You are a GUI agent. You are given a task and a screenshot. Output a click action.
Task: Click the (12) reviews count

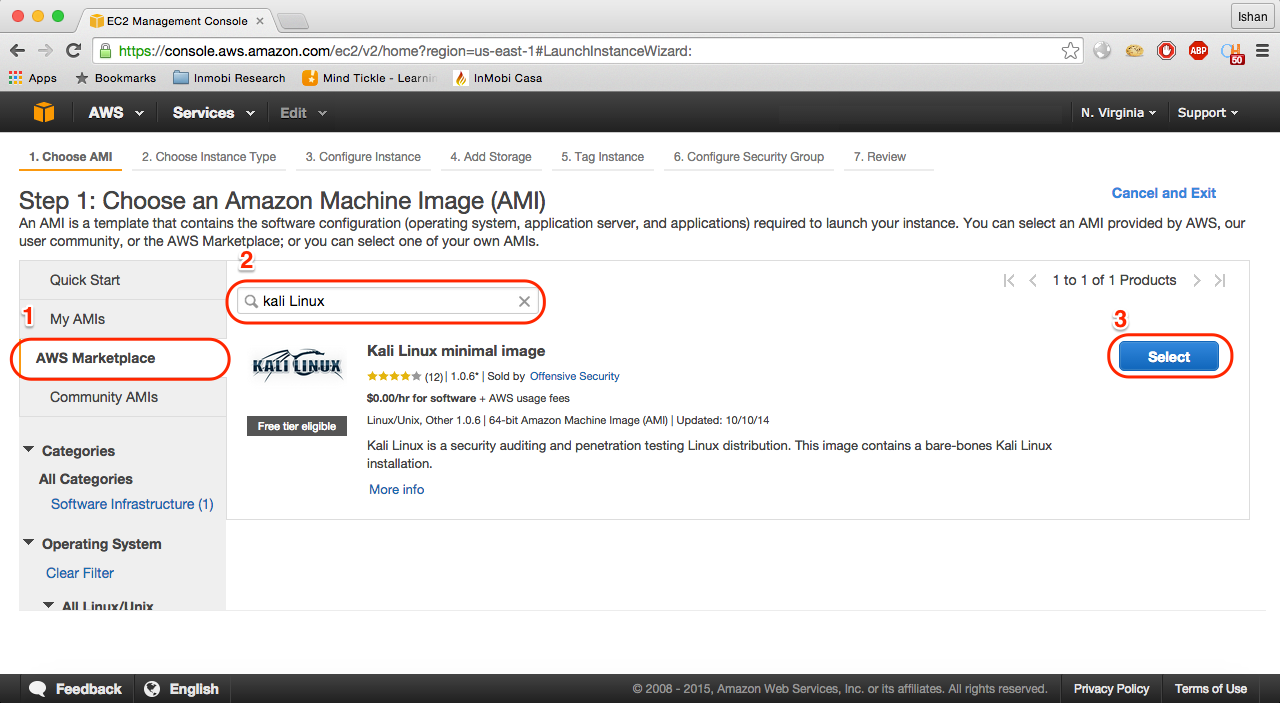tap(434, 377)
